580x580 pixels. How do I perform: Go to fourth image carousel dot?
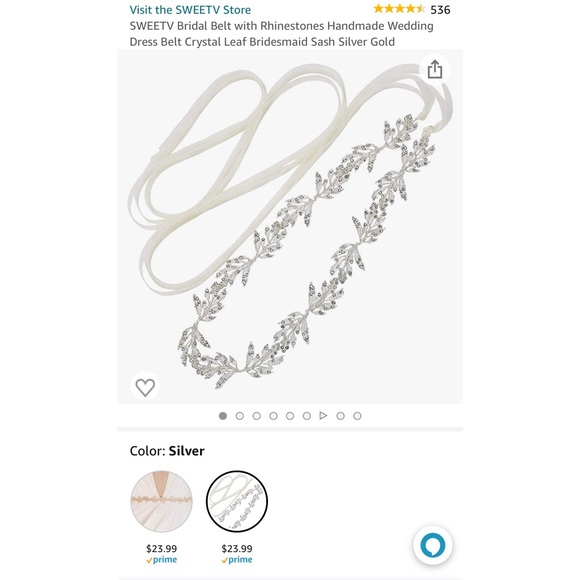(x=273, y=416)
